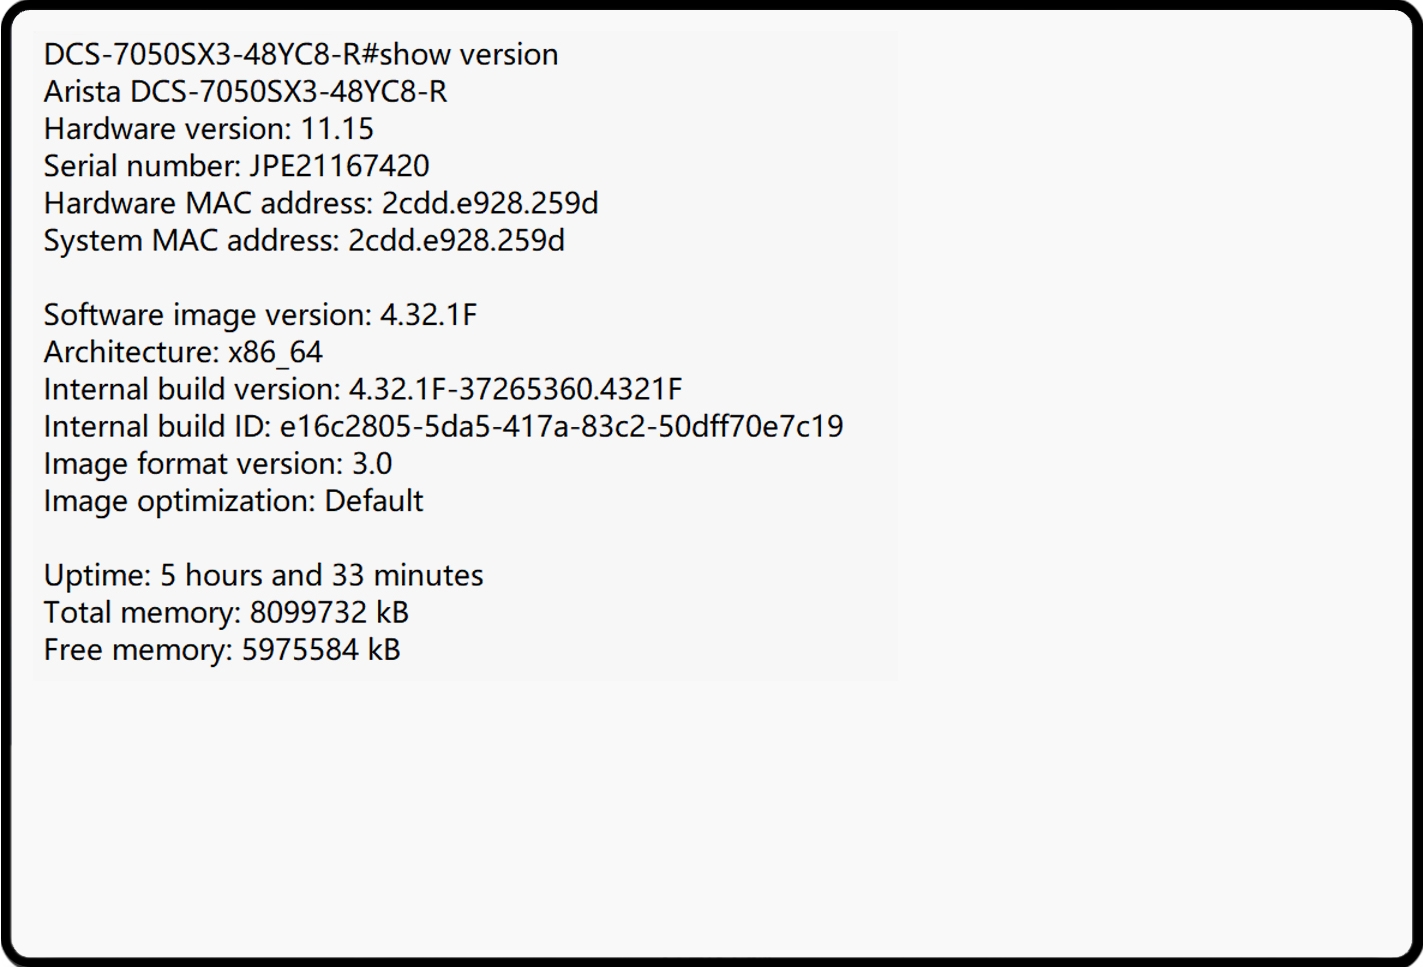1424x967 pixels.
Task: Click the device prompt before the hash
Action: point(201,54)
